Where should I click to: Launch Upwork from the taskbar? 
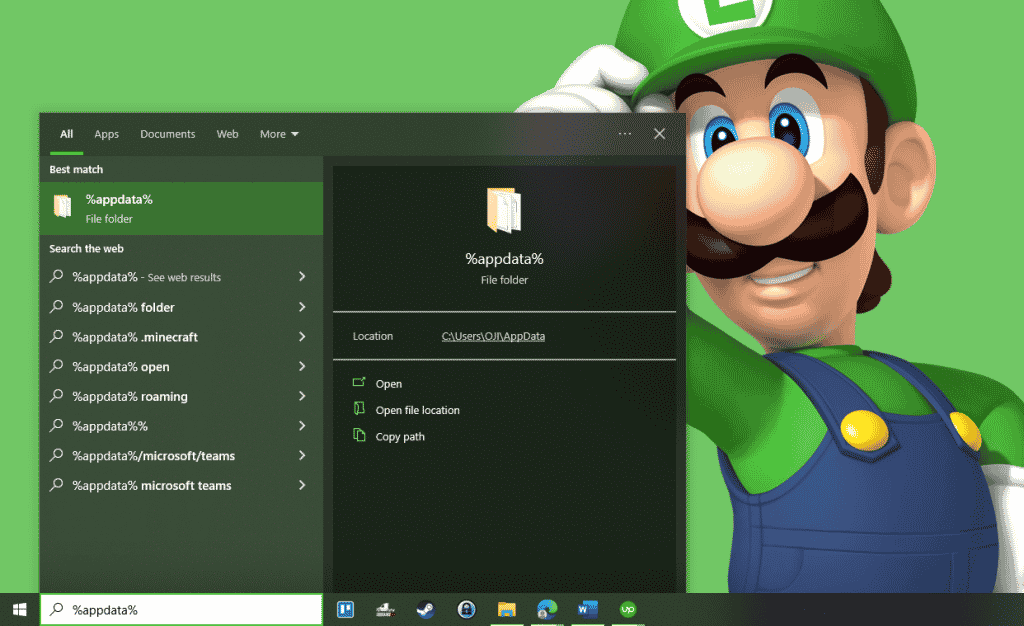point(627,609)
